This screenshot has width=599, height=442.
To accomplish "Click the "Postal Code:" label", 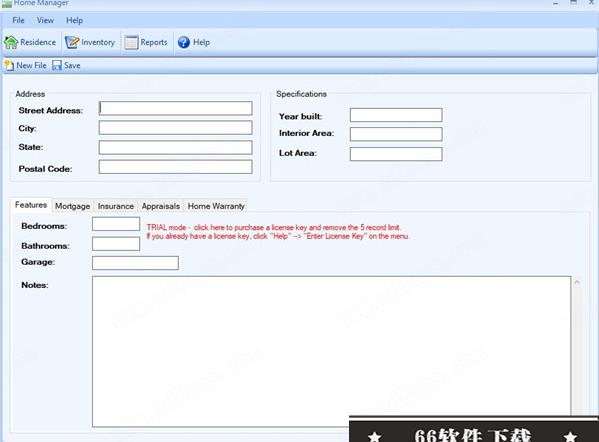I will 45,169.
